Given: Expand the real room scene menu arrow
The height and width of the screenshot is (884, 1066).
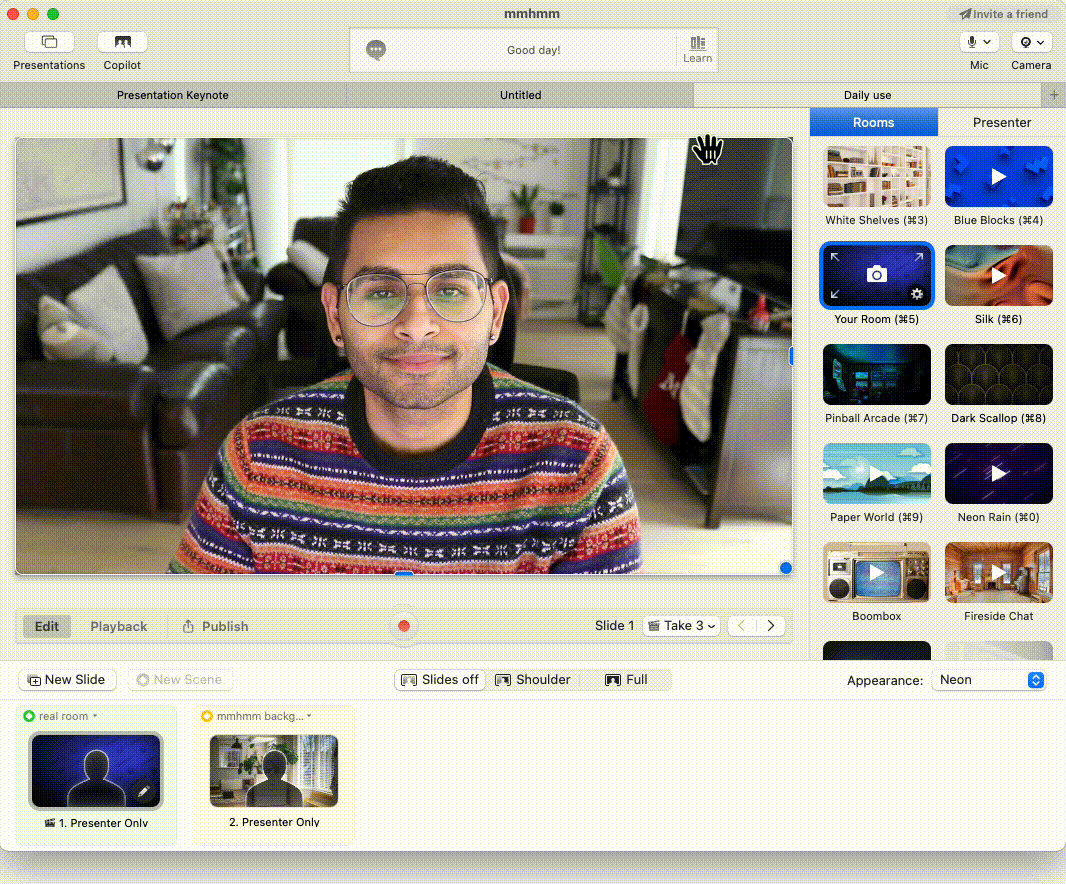Looking at the screenshot, I should pos(95,716).
